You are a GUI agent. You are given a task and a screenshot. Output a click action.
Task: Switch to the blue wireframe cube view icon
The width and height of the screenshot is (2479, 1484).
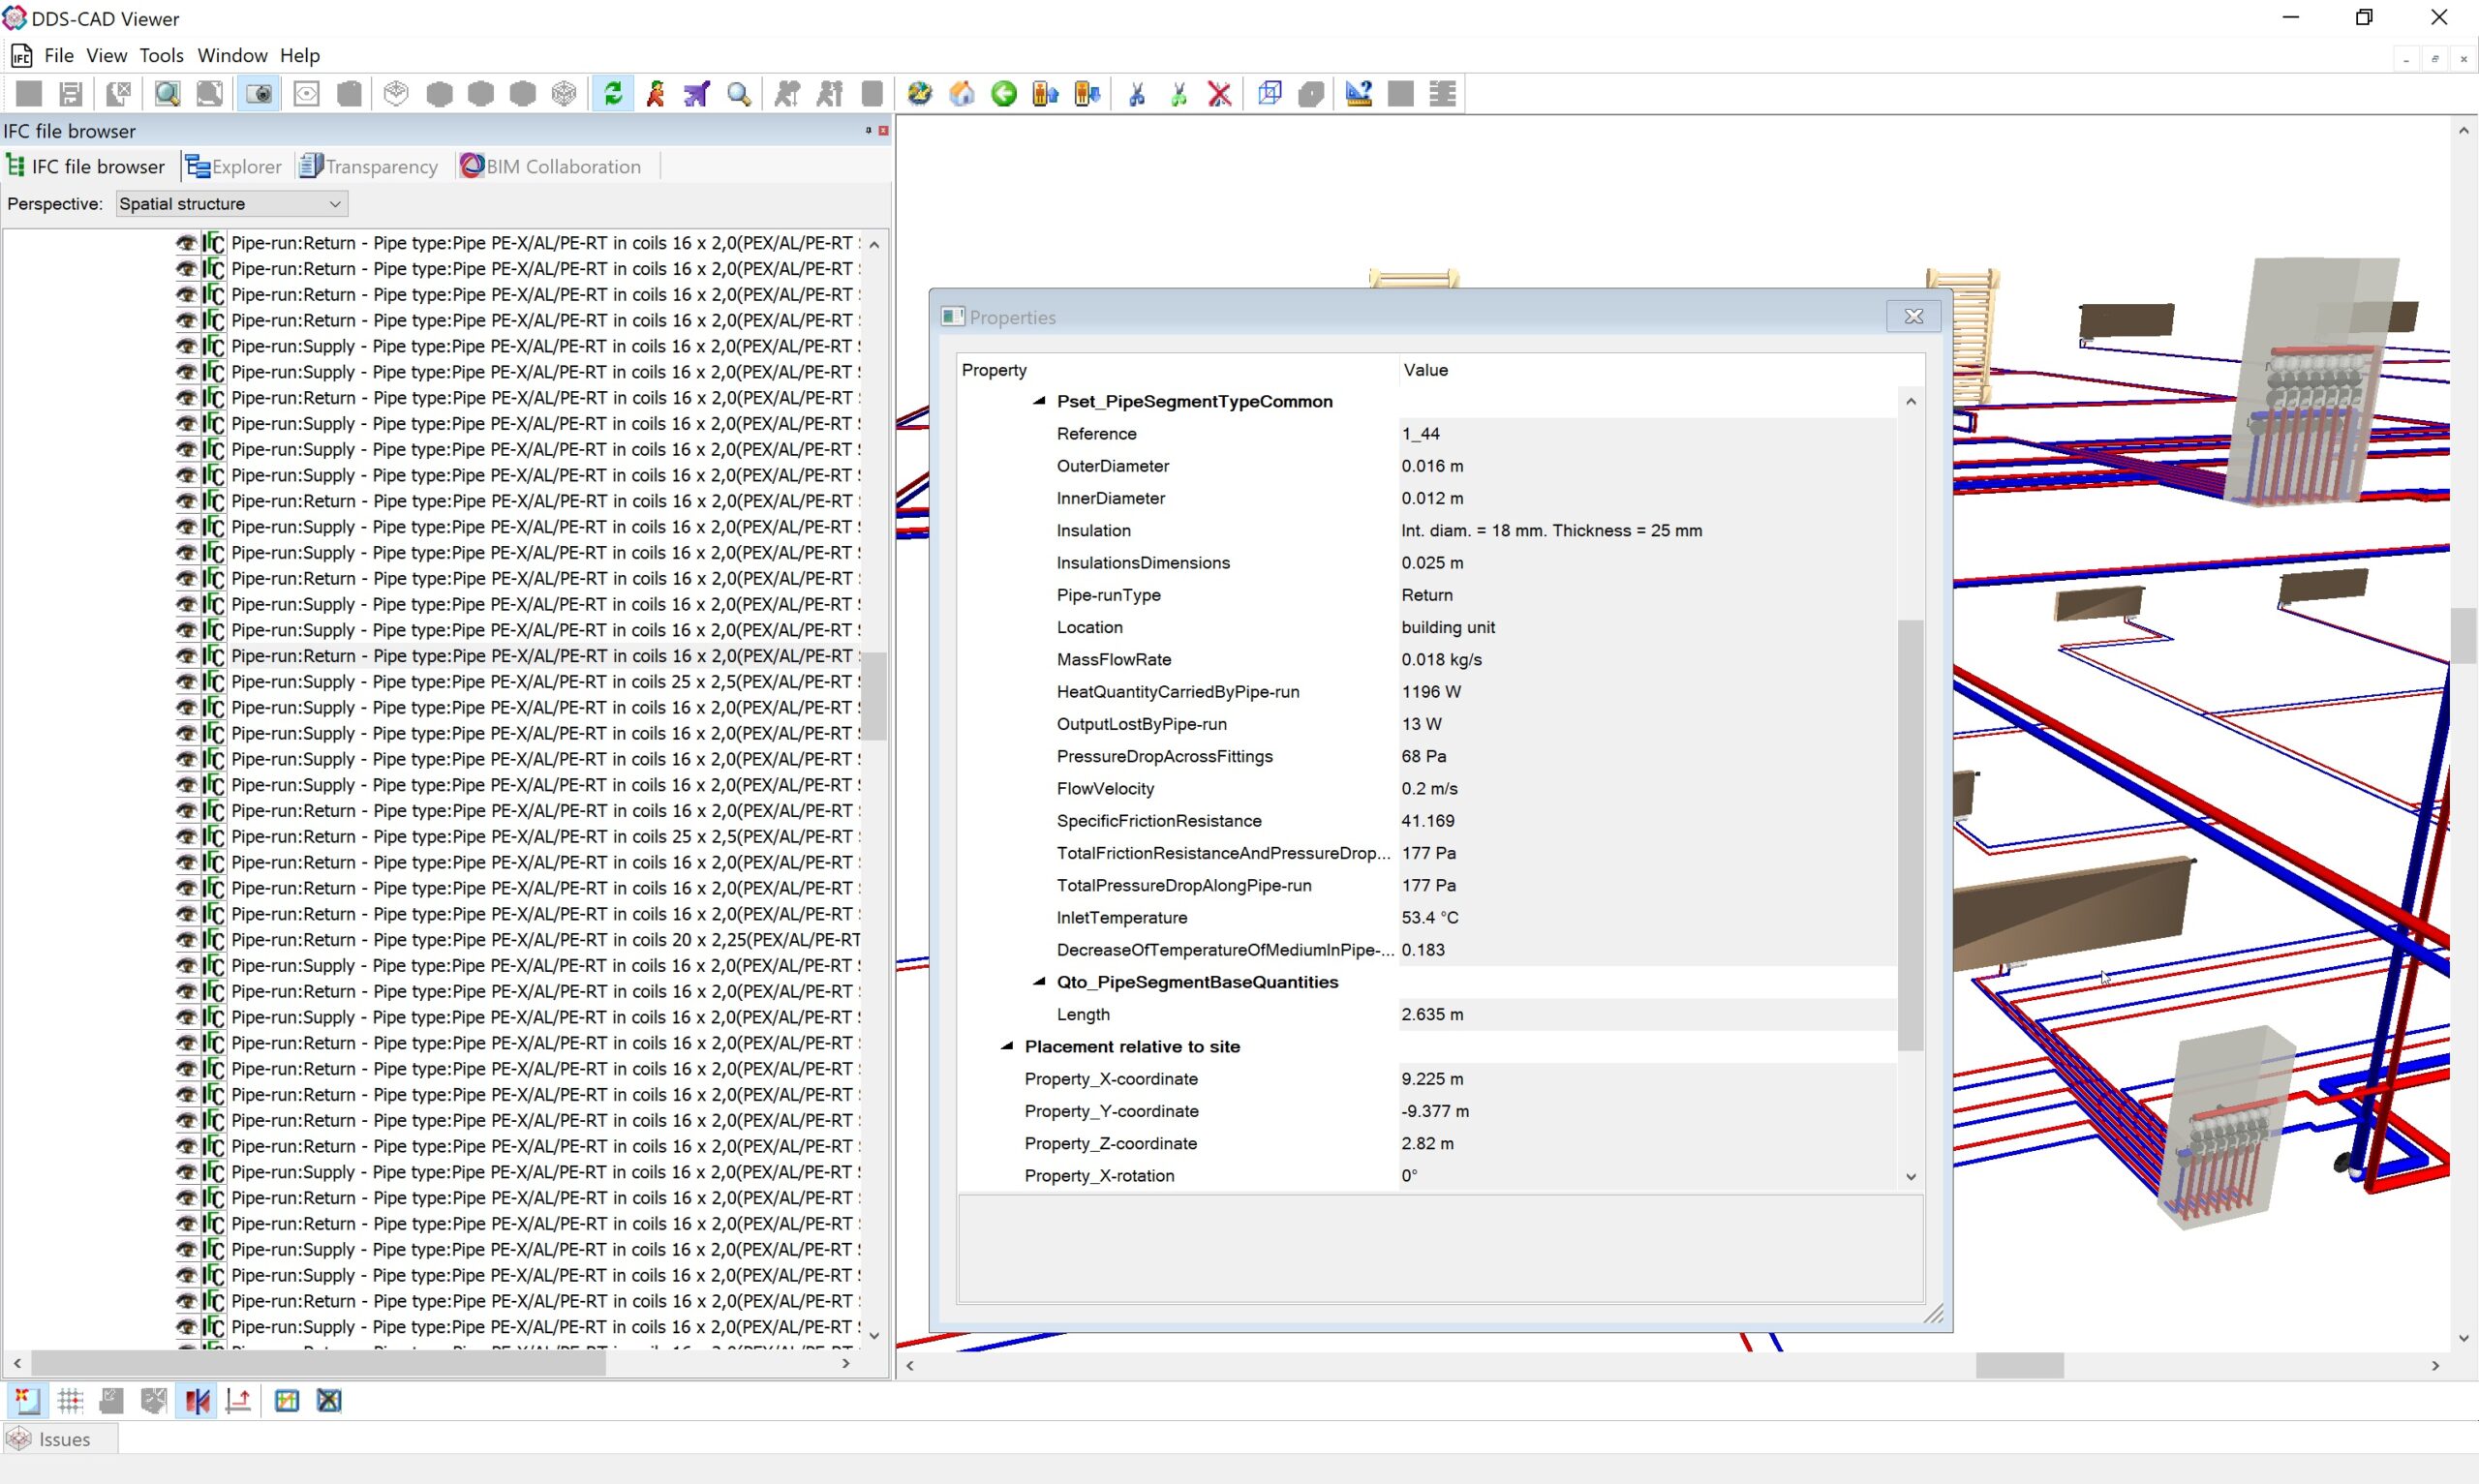click(1269, 94)
